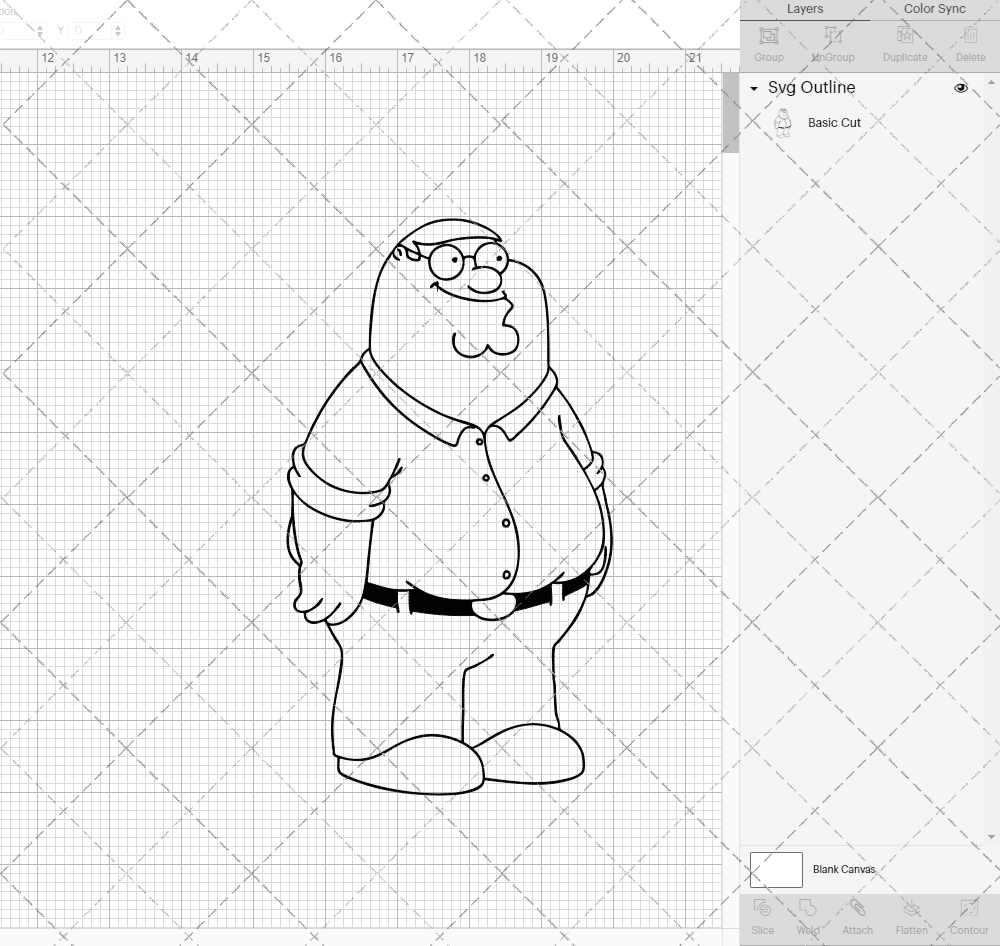Click the Basic Cut layer entry

coord(835,122)
